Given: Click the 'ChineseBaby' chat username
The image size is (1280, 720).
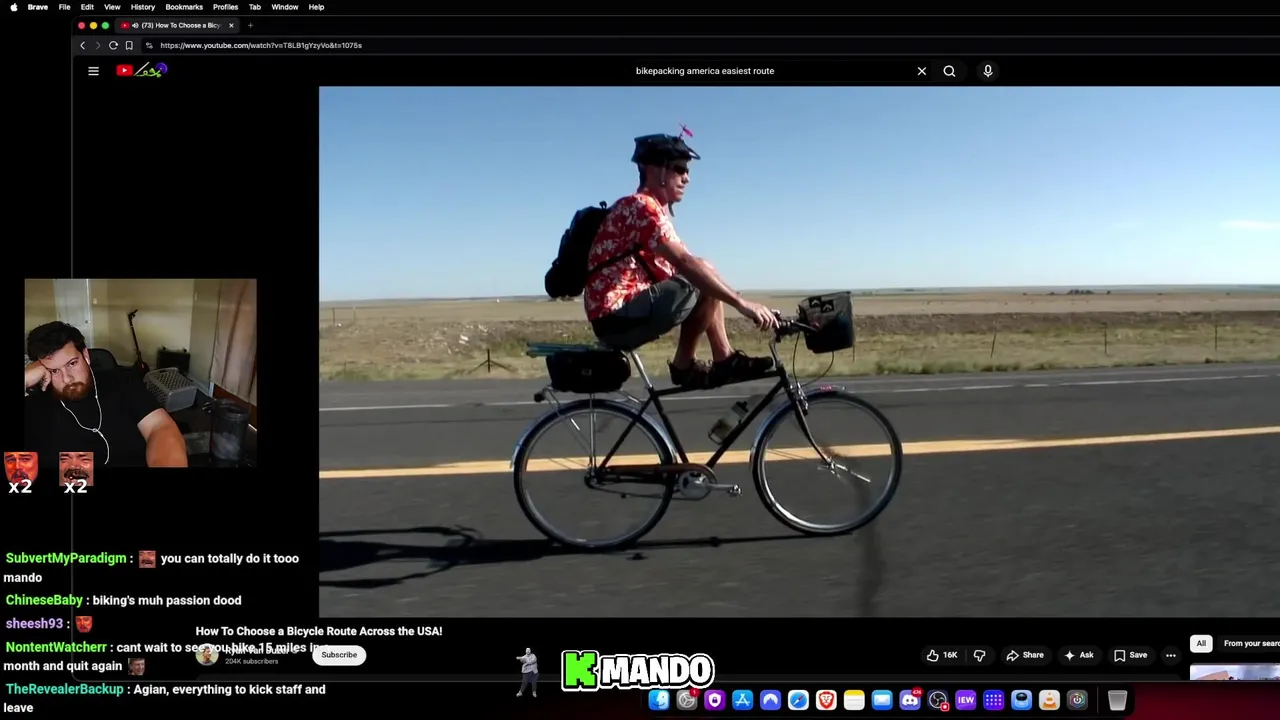Looking at the screenshot, I should click(44, 600).
